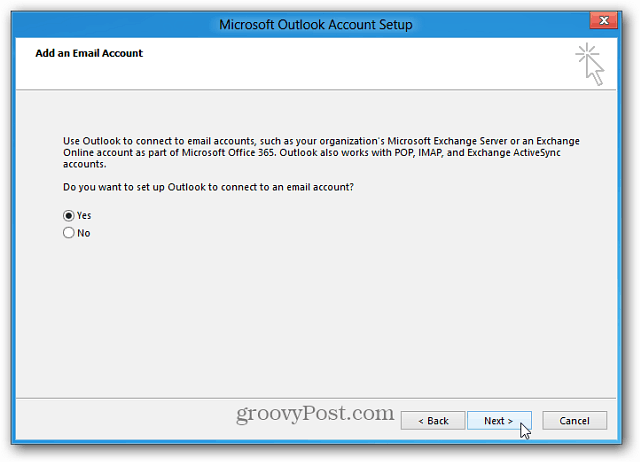
Task: Click the groovyPost.com watermark text
Action: click(315, 413)
